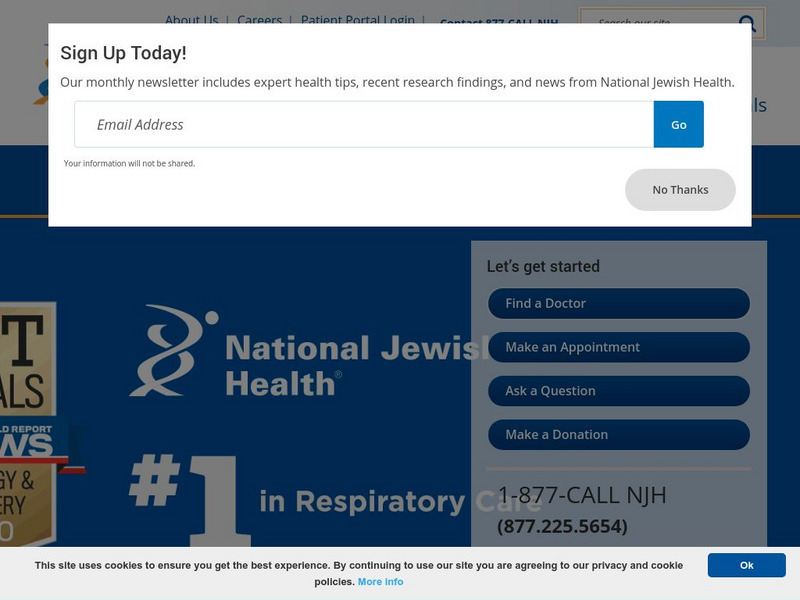Screen dimensions: 800x600
Task: Submit newsletter signup with the Go button
Action: [679, 124]
